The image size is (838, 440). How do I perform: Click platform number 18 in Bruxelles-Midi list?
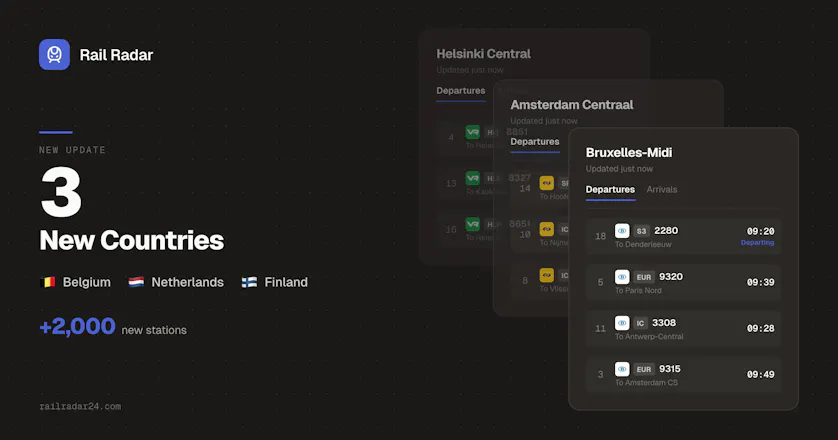(601, 236)
